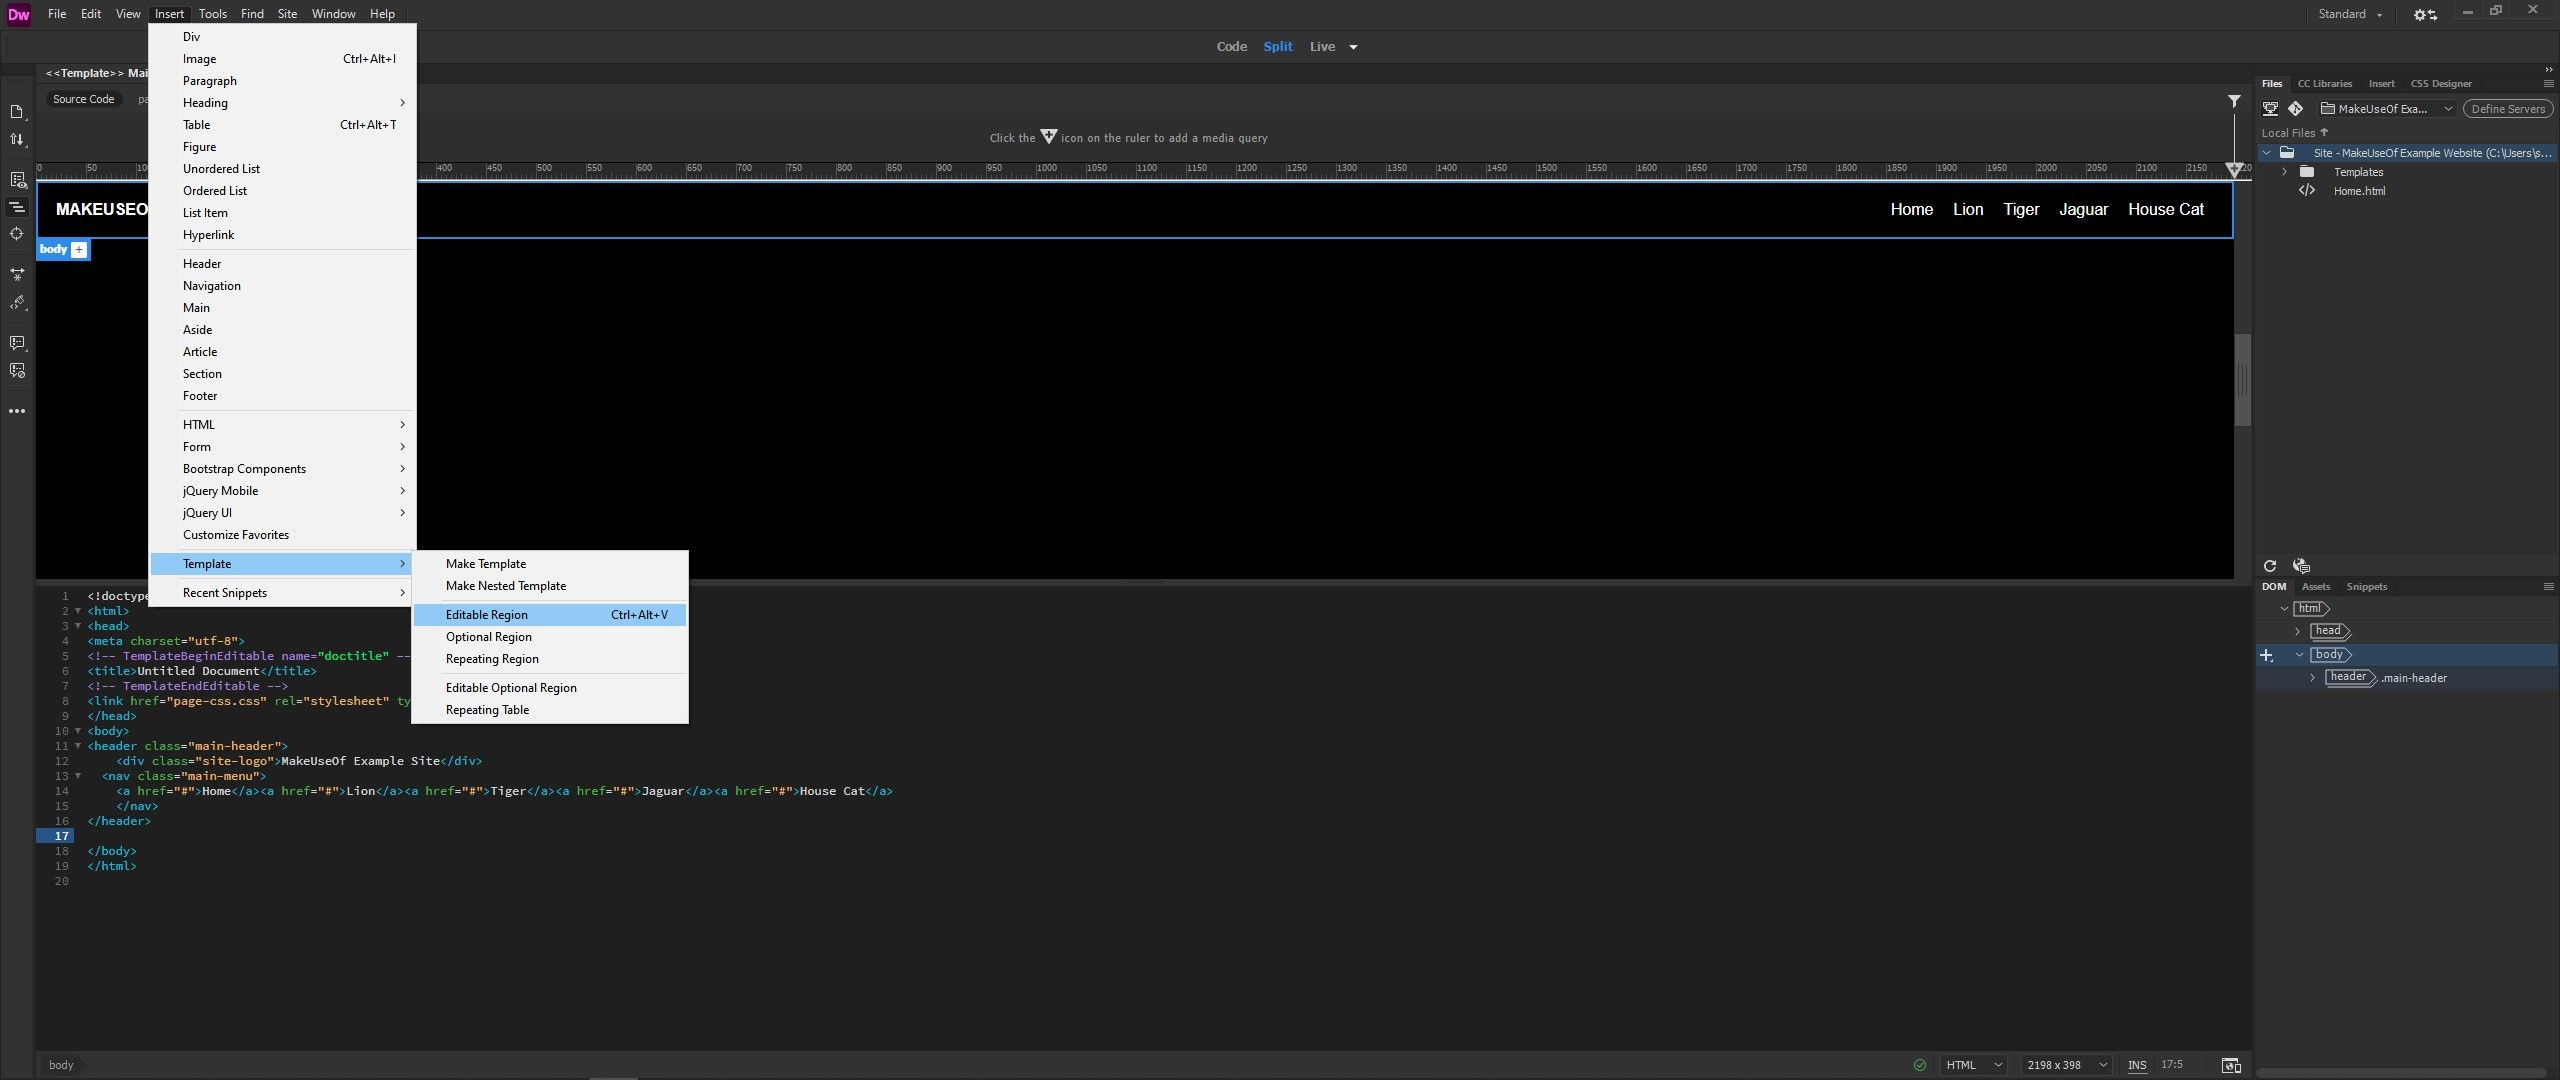The width and height of the screenshot is (2560, 1080).
Task: Switch to Live view mode
Action: coord(1322,46)
